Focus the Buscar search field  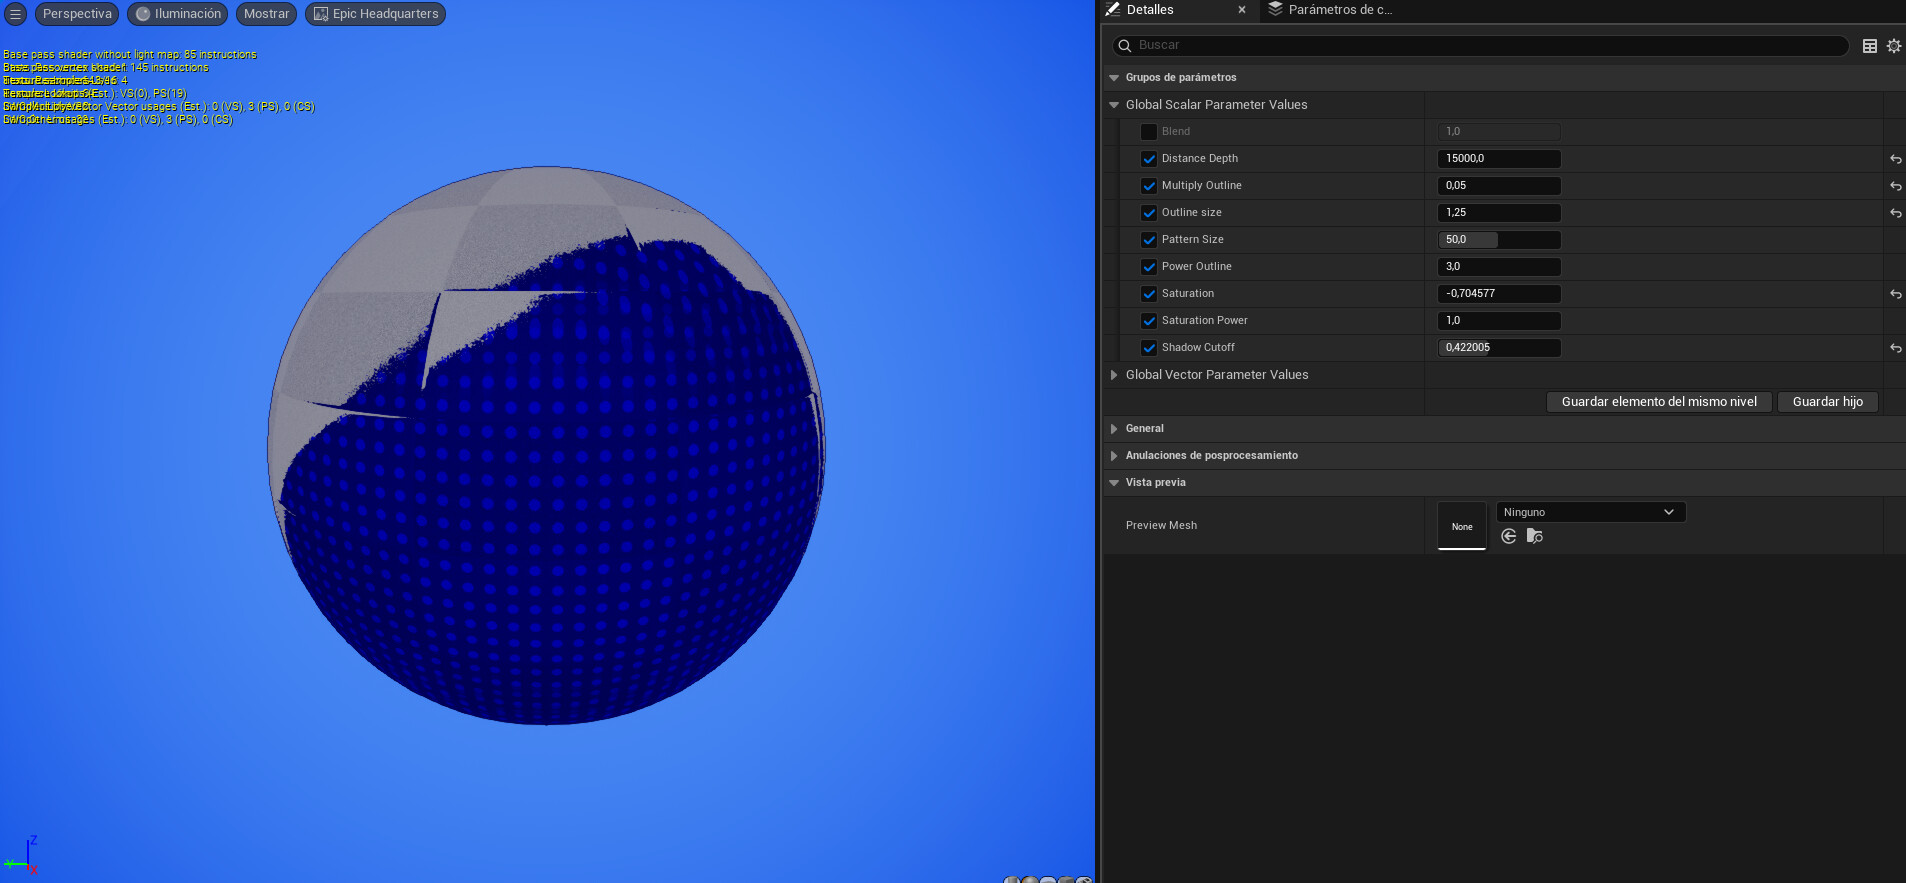point(1480,46)
